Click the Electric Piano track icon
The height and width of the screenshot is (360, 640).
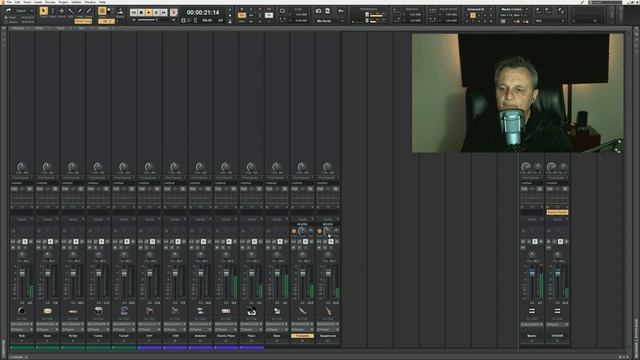(x=226, y=311)
